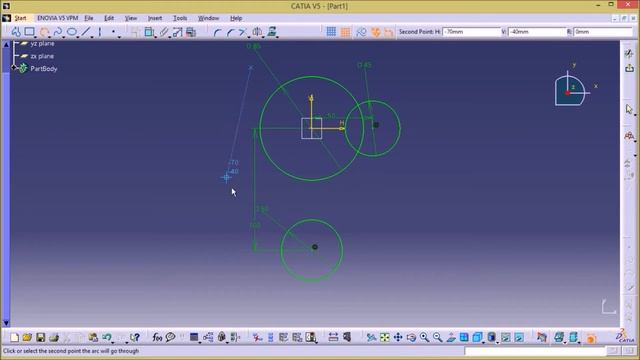Open the Circle tool flyout arrow
Screen dimensions: 640x360
click(x=50, y=37)
